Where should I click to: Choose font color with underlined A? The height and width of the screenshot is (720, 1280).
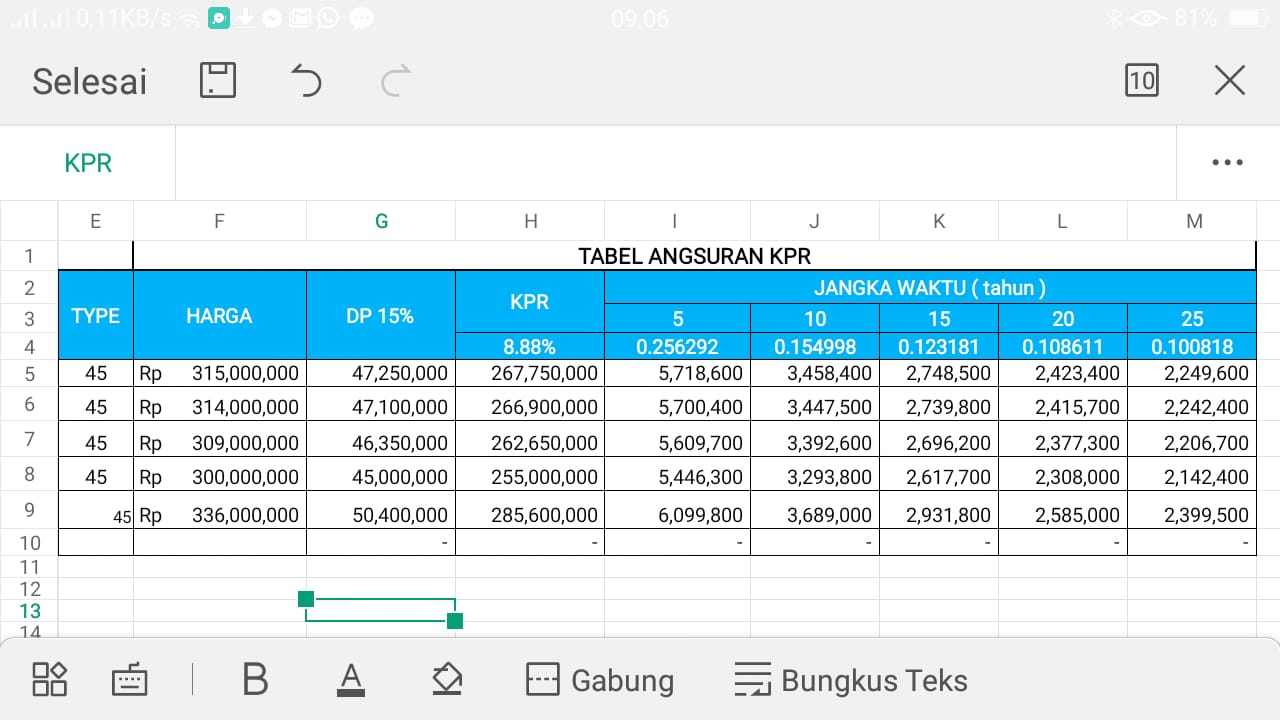pos(350,680)
